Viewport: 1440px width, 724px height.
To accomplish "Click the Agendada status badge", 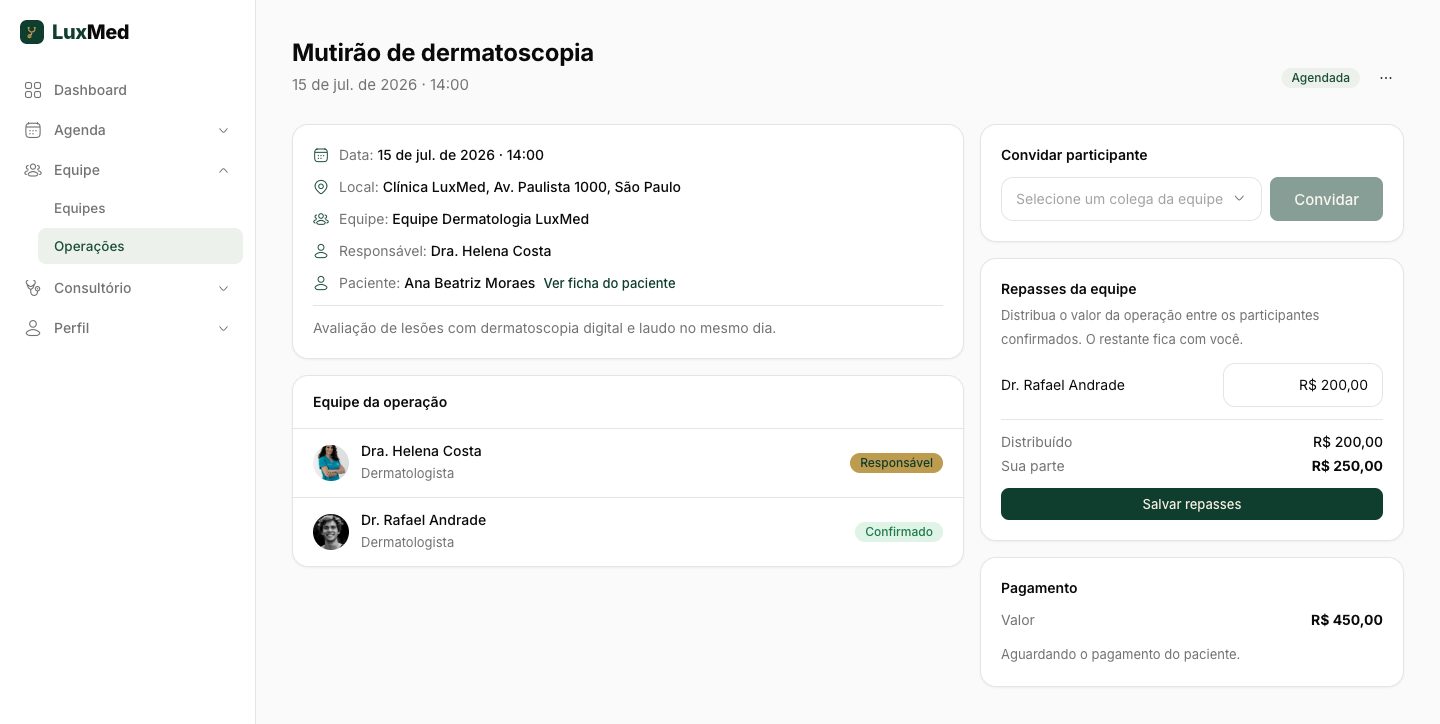I will pos(1320,78).
